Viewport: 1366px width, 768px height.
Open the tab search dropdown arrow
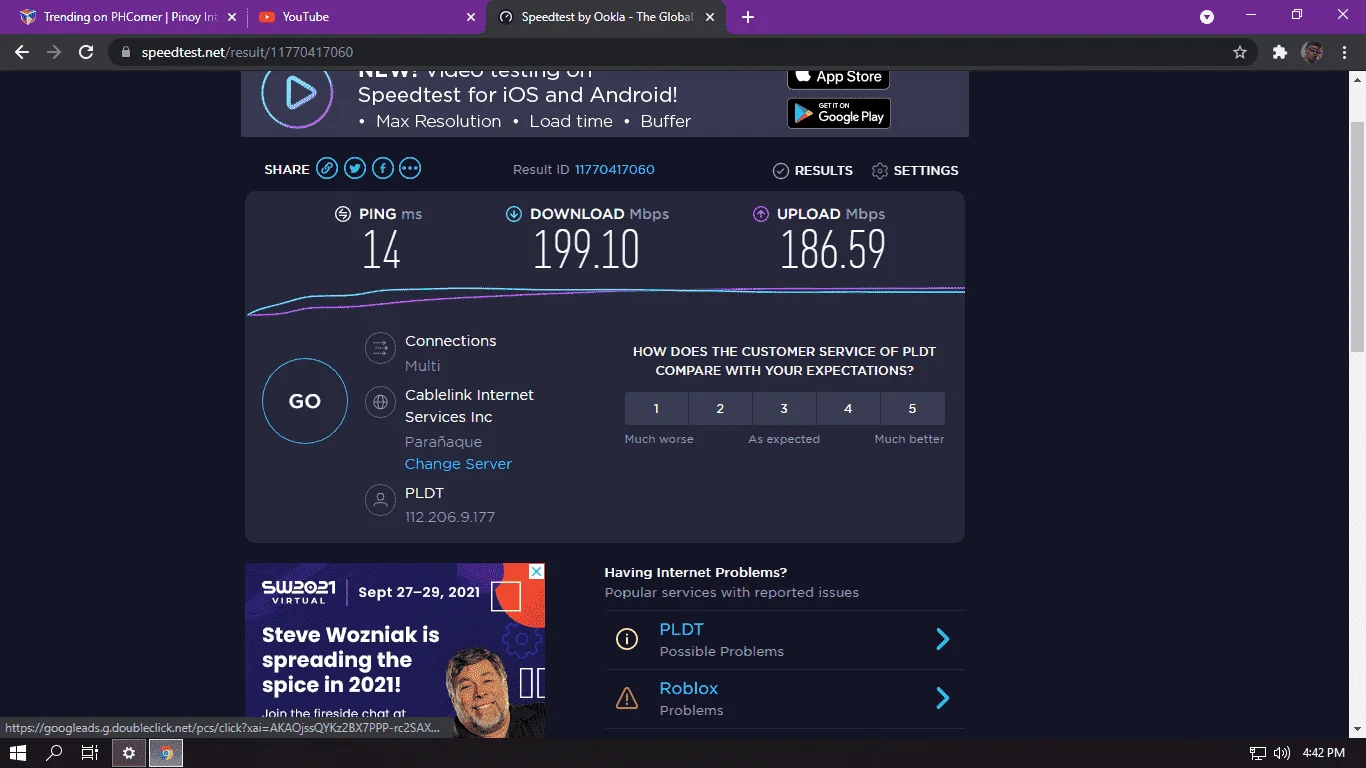click(1207, 17)
